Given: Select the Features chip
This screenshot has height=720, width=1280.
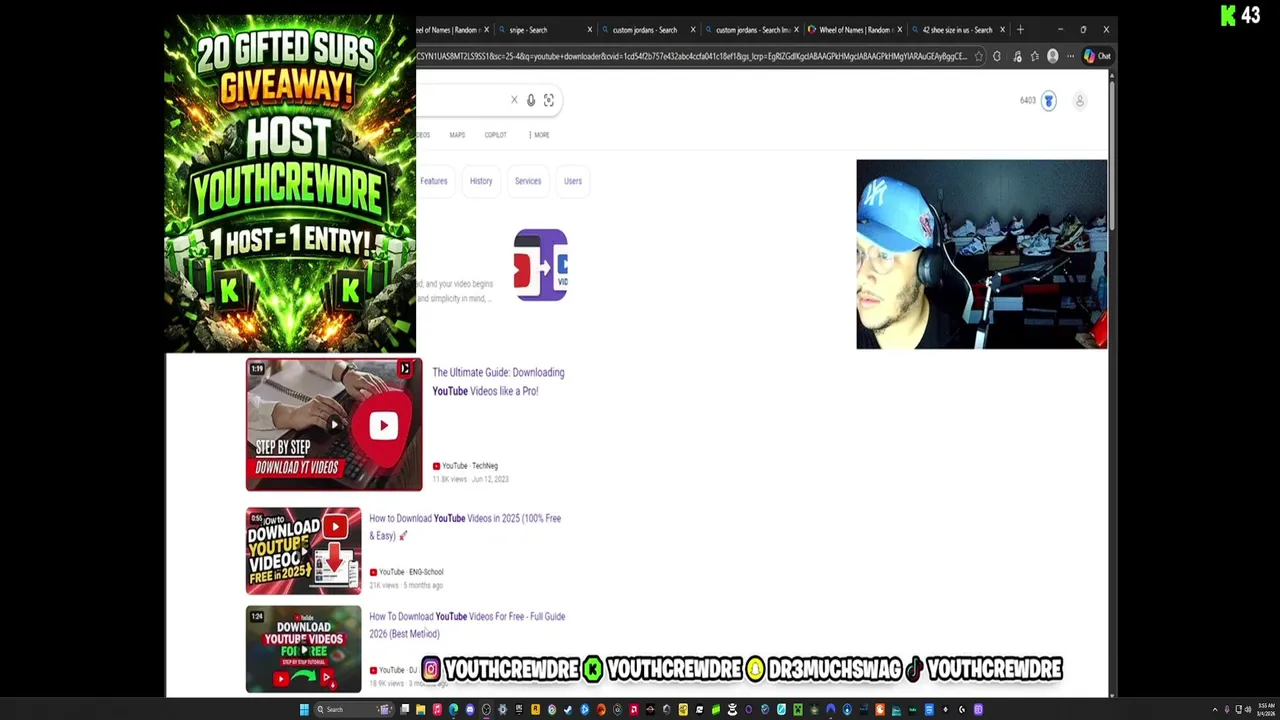Looking at the screenshot, I should pos(434,181).
